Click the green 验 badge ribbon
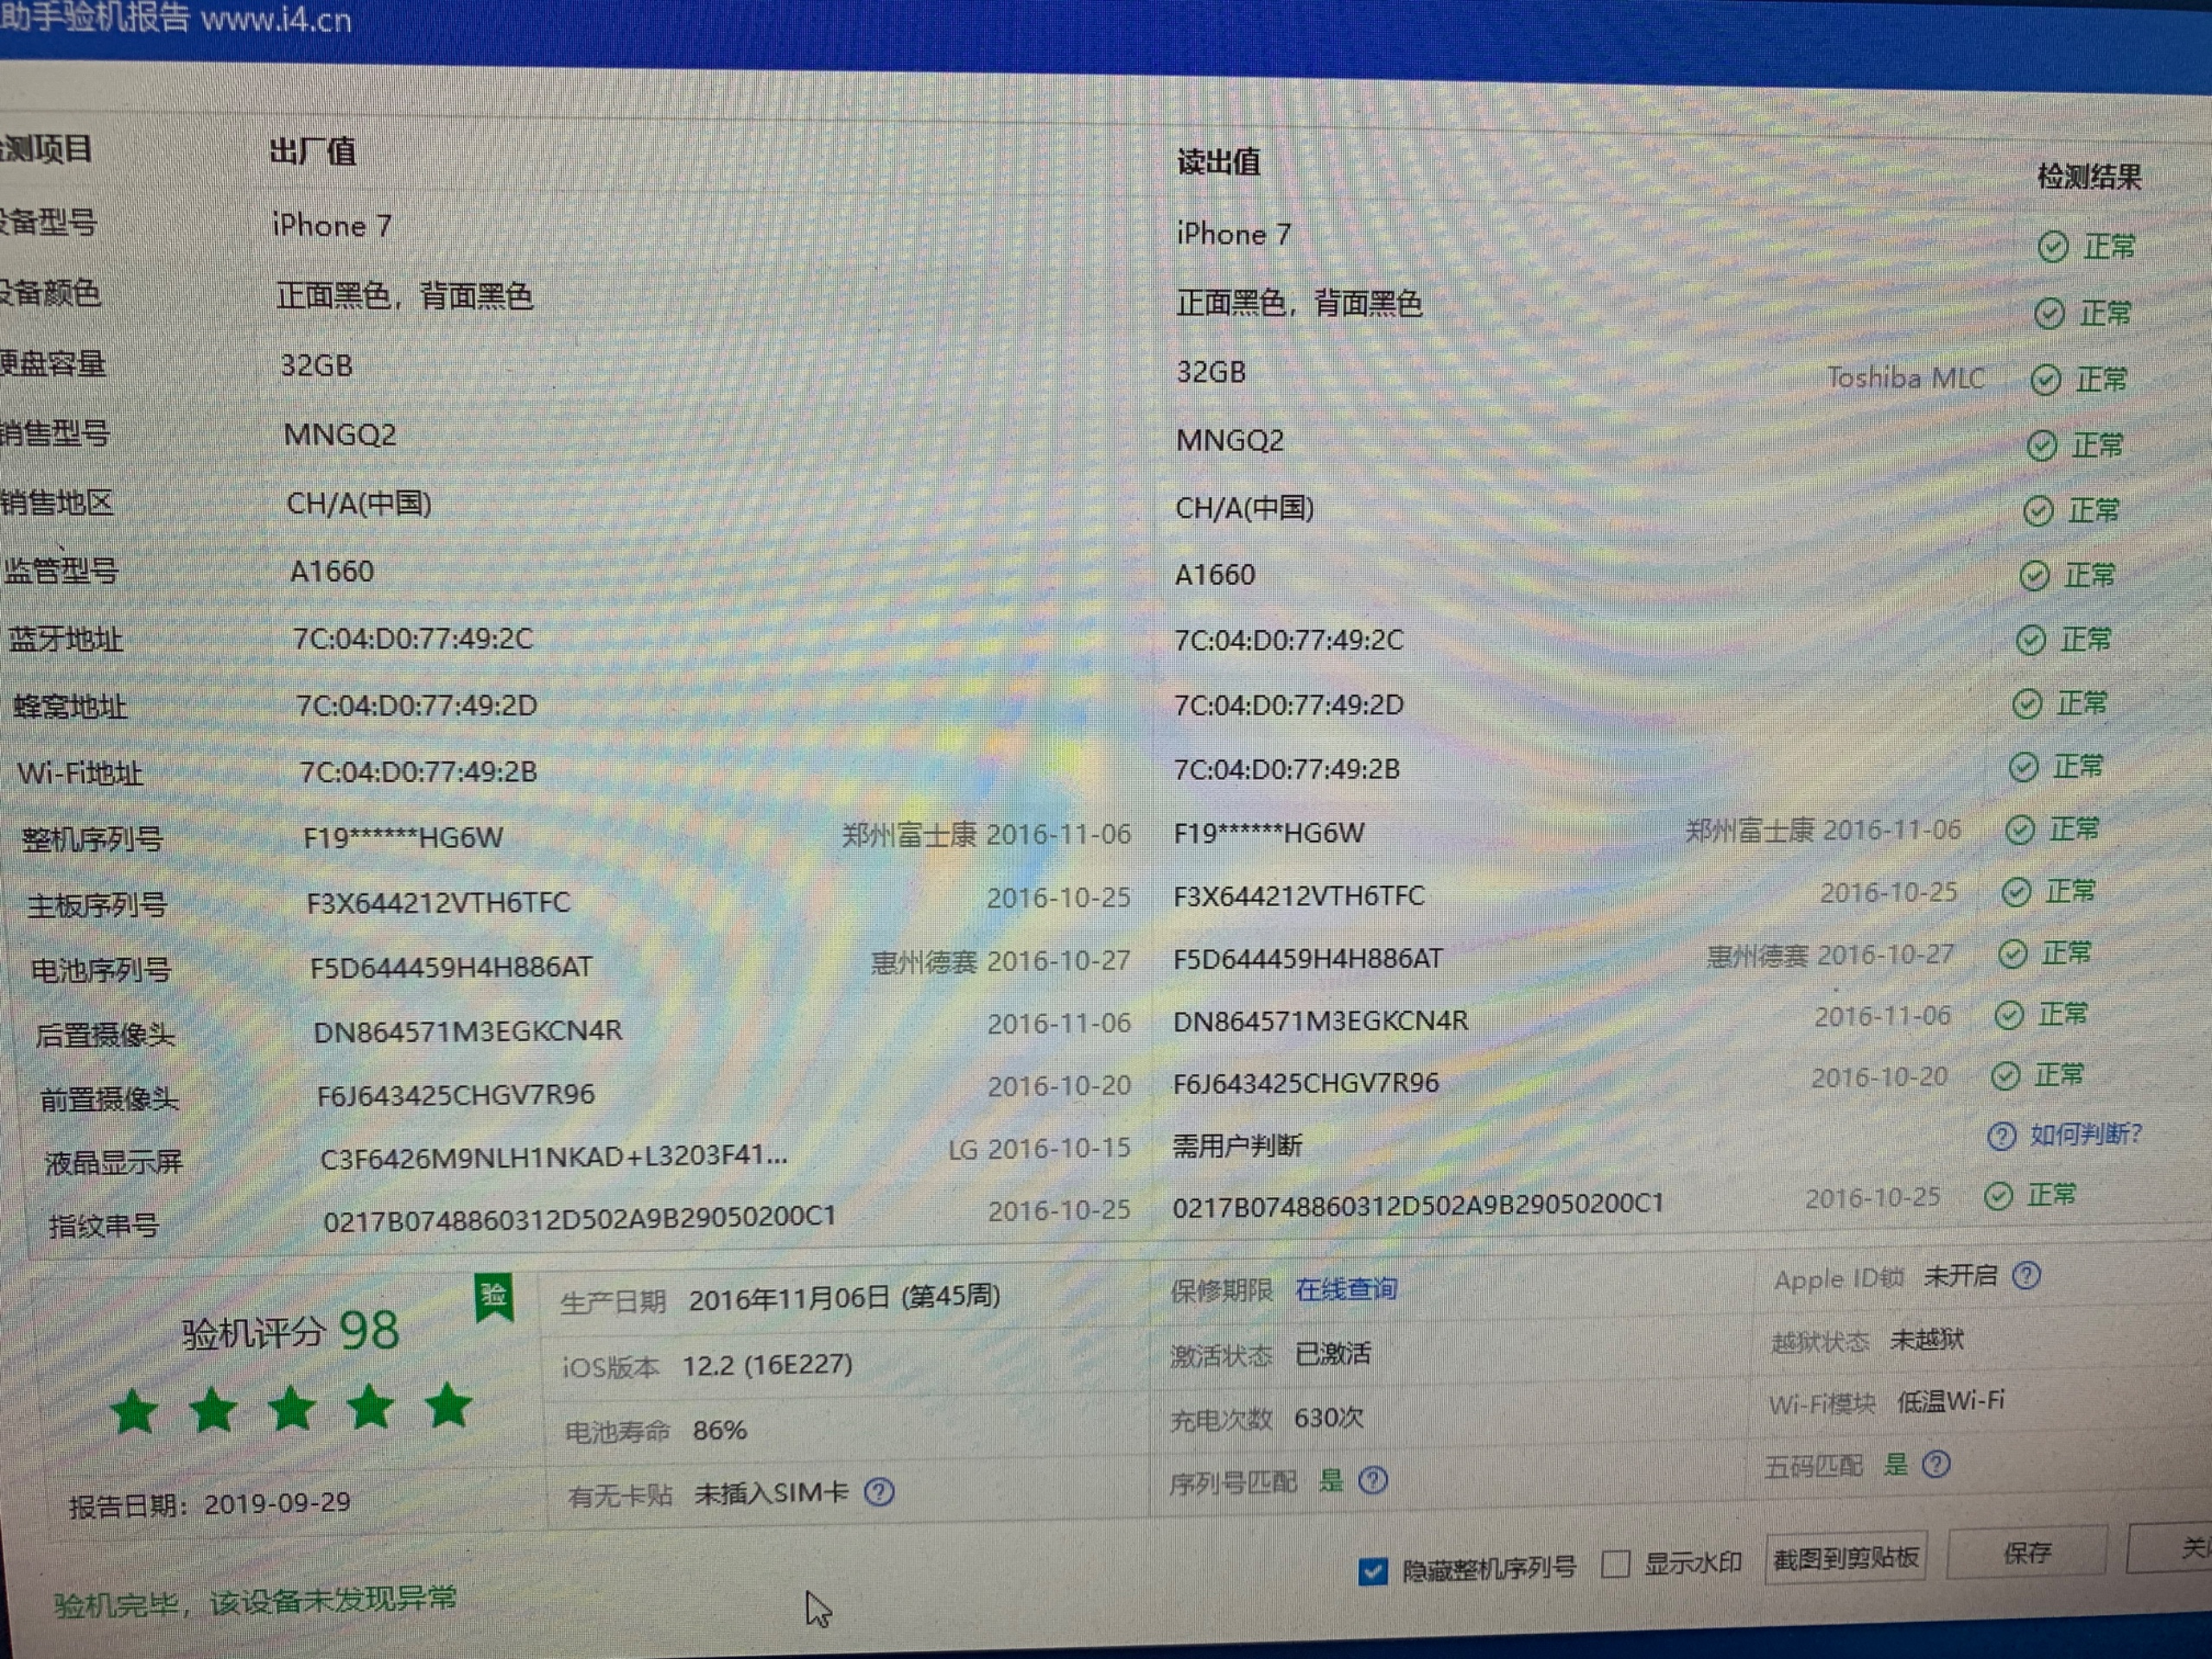Screen dimensions: 2212x1659 (x=494, y=1297)
